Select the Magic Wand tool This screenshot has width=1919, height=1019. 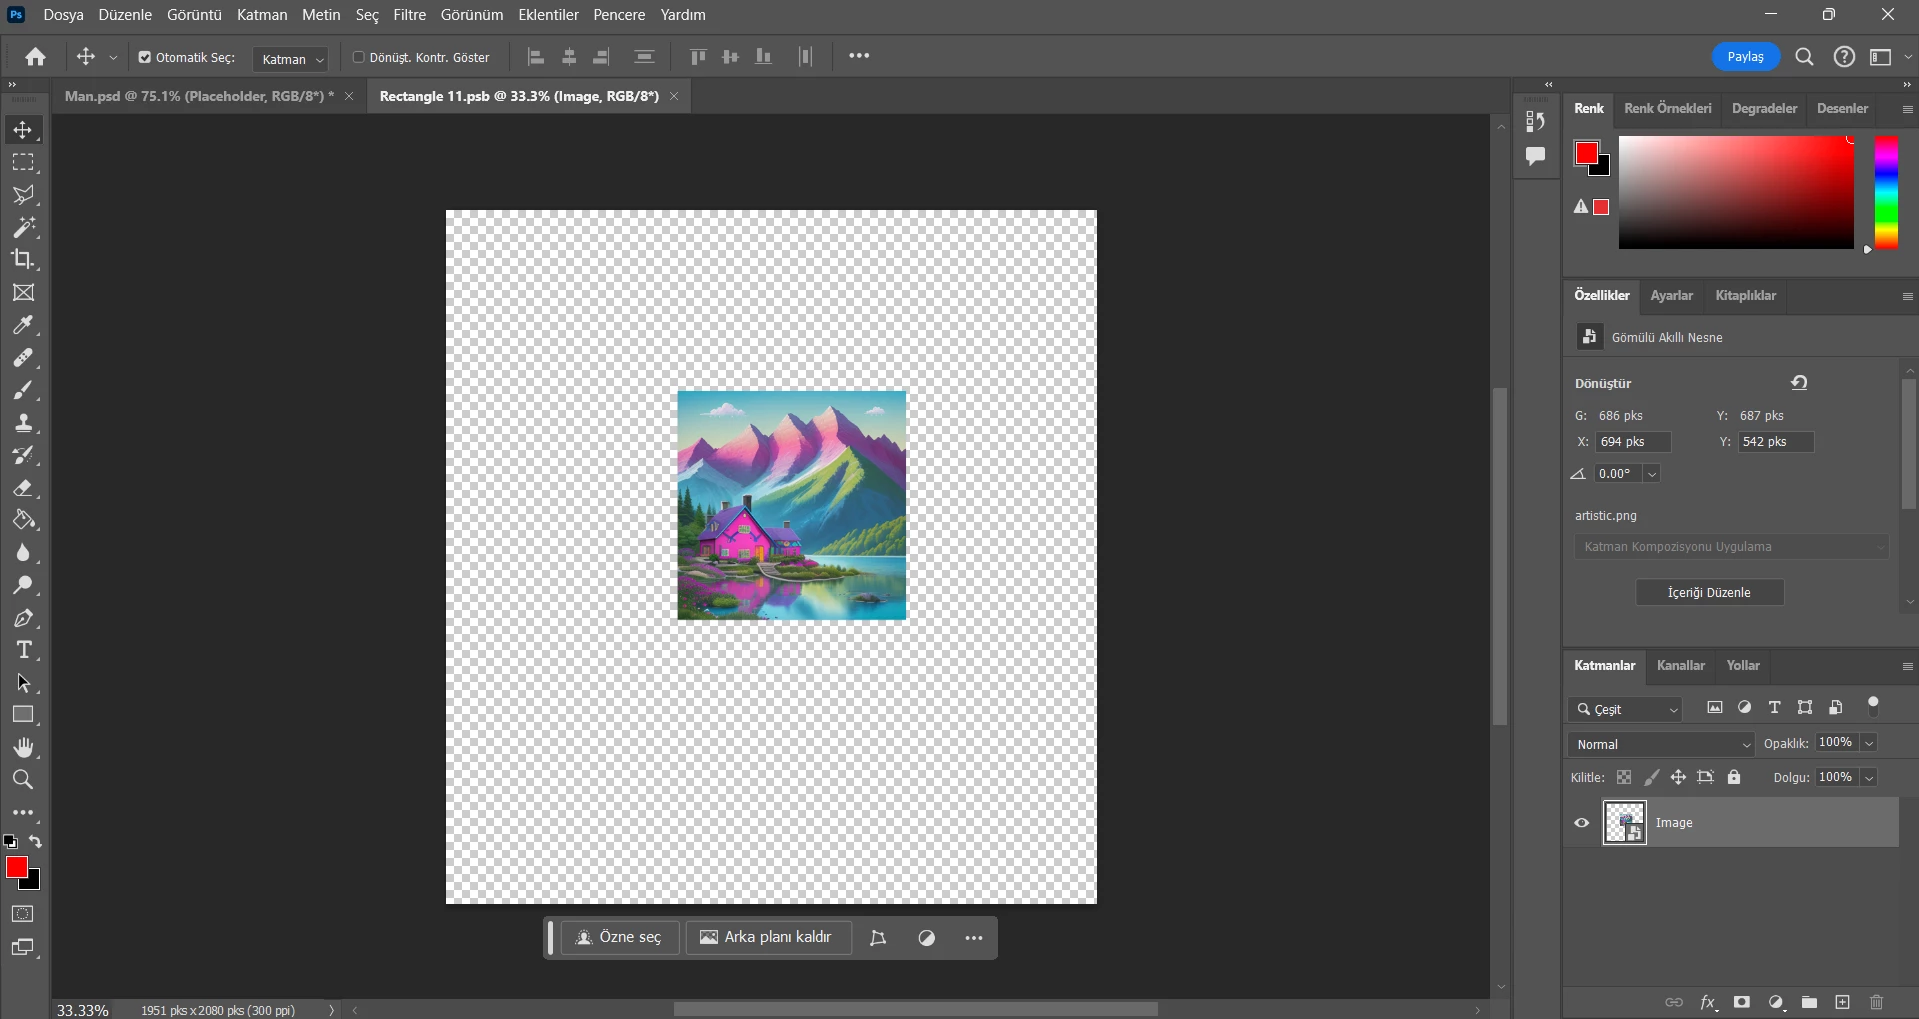point(23,227)
